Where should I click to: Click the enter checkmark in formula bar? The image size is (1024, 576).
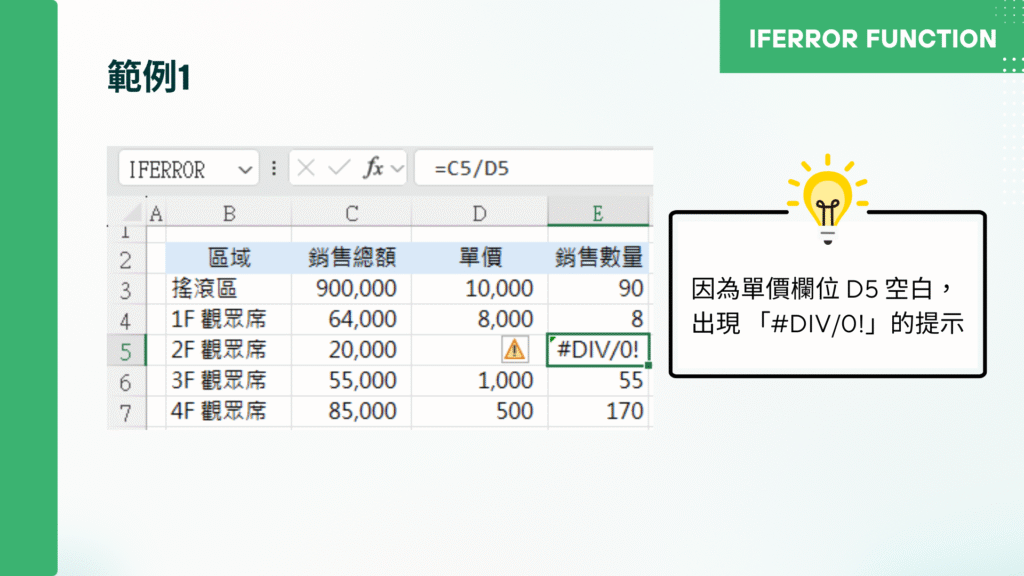pyautogui.click(x=339, y=168)
